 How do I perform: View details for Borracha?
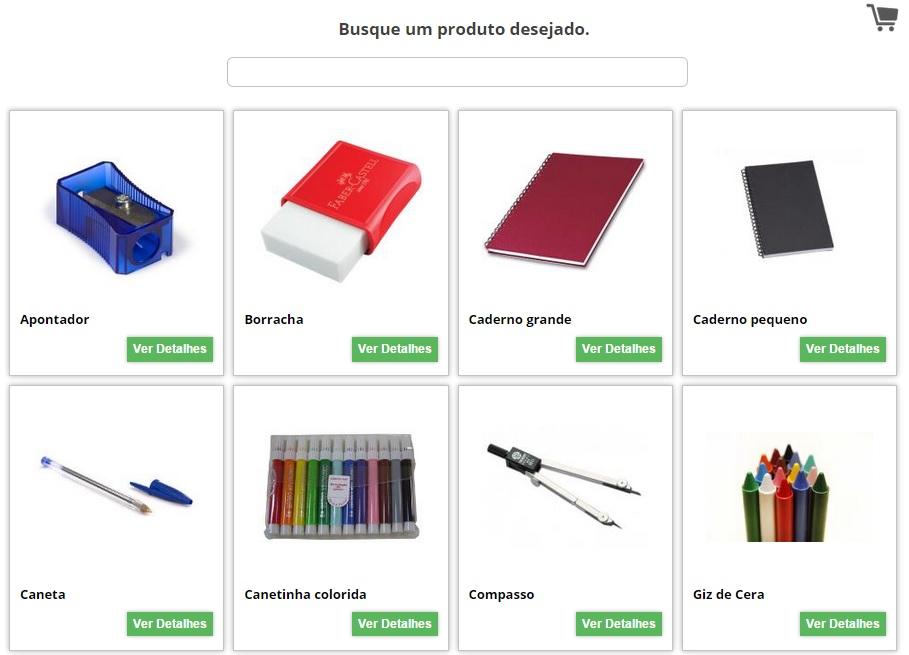pos(395,349)
